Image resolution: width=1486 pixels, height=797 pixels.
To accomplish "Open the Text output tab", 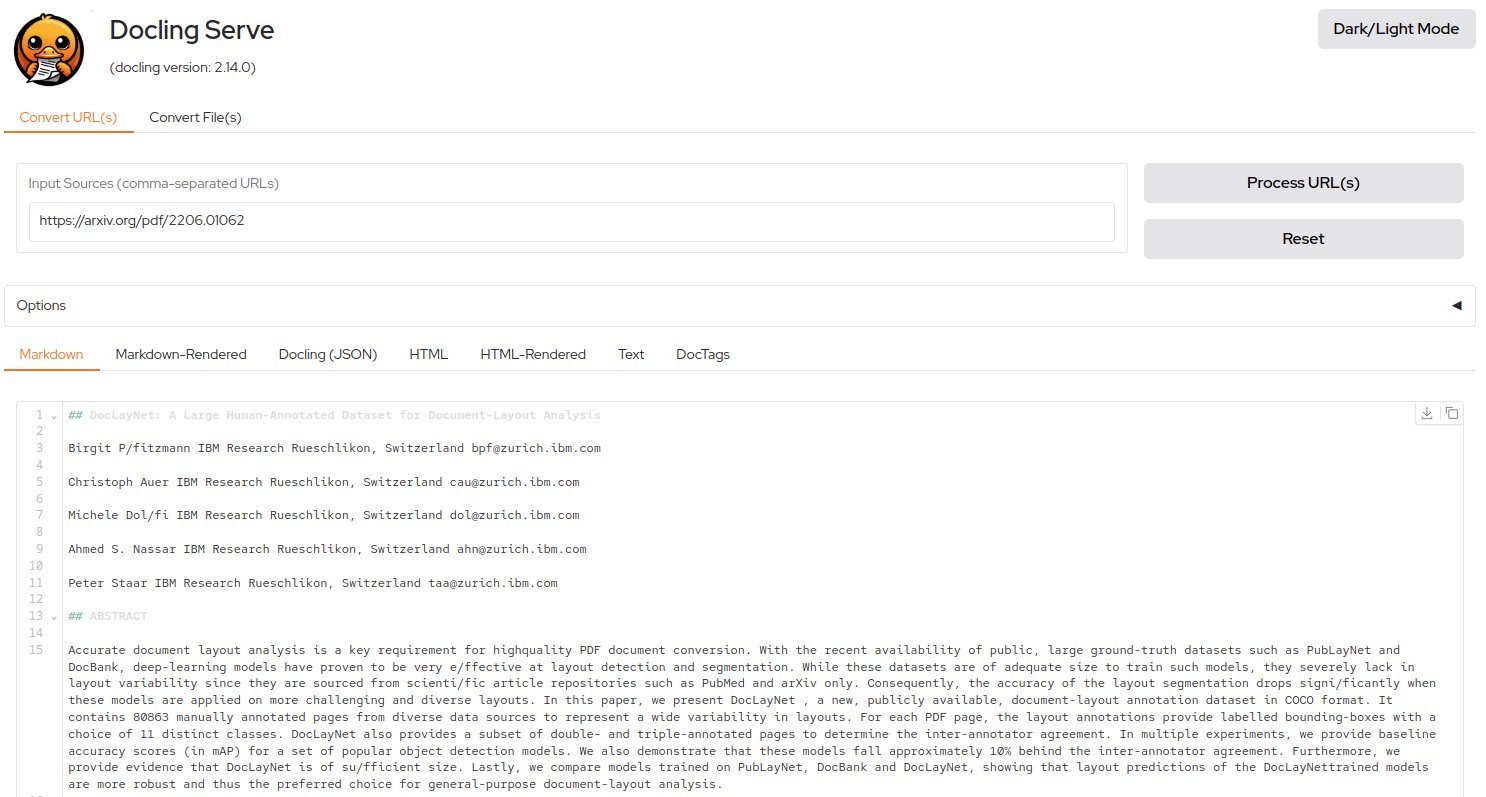I will coord(631,354).
